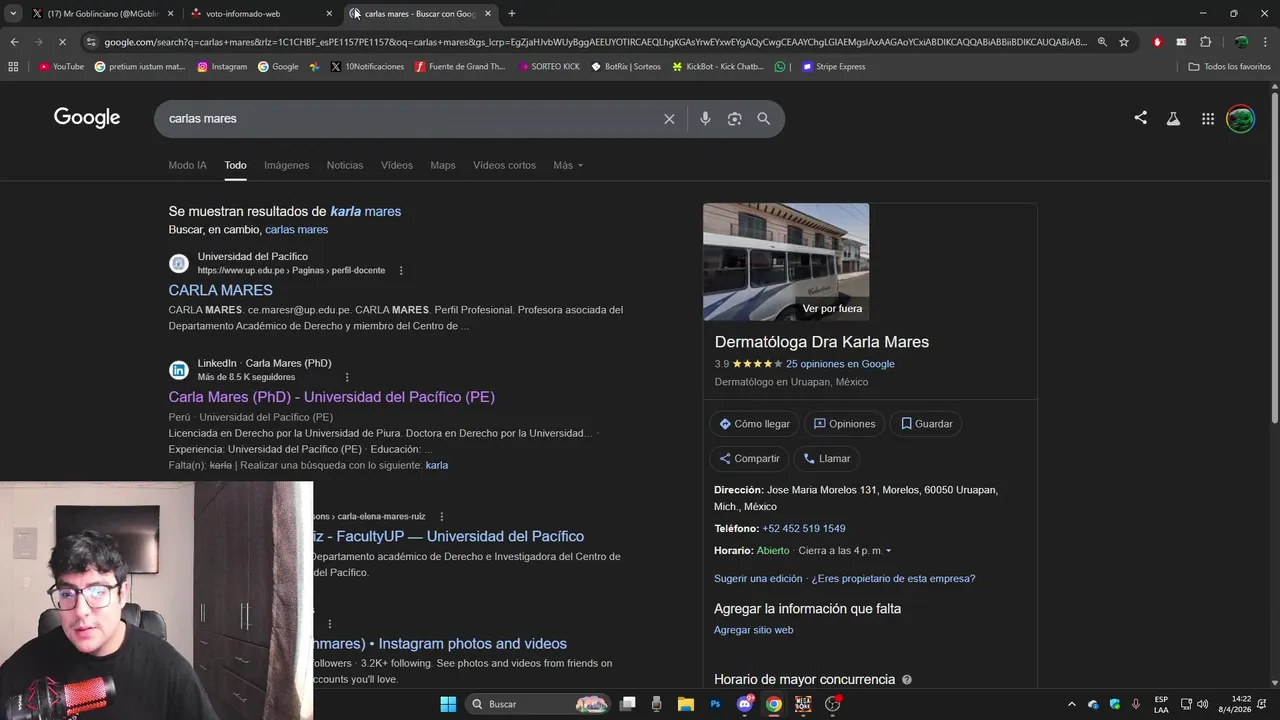Submit the search with the magnifier icon

(764, 119)
